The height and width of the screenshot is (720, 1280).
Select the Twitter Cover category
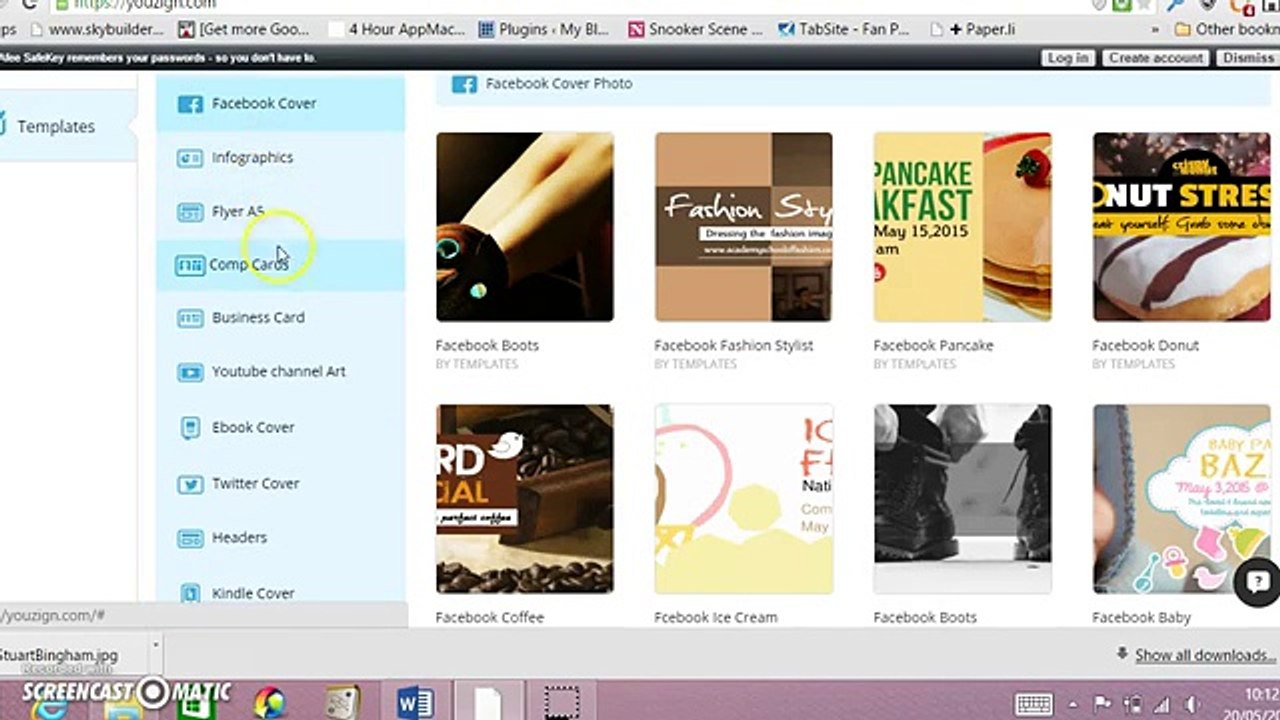[x=281, y=484]
